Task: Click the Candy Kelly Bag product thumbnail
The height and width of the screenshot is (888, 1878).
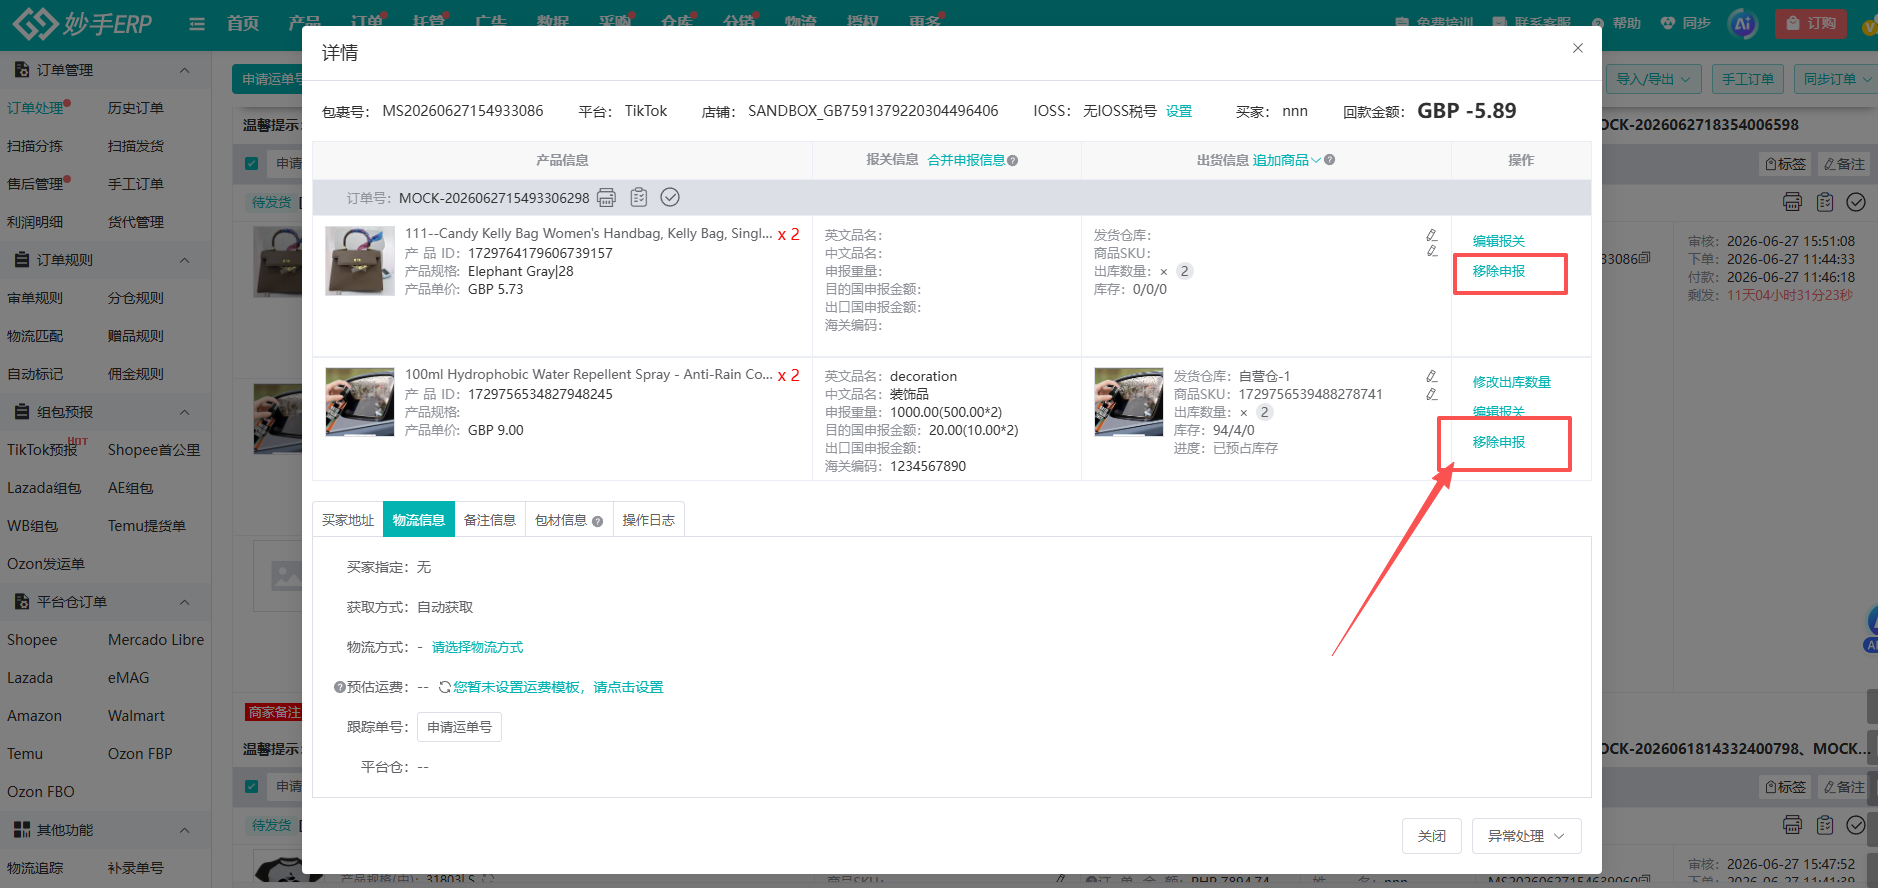Action: (x=360, y=260)
